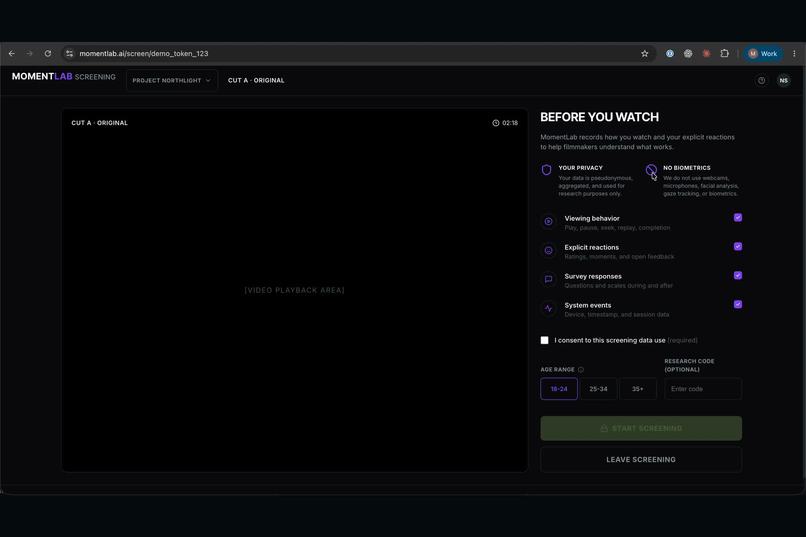Check the consent to screening data checkbox
Image resolution: width=806 pixels, height=537 pixels.
point(544,340)
